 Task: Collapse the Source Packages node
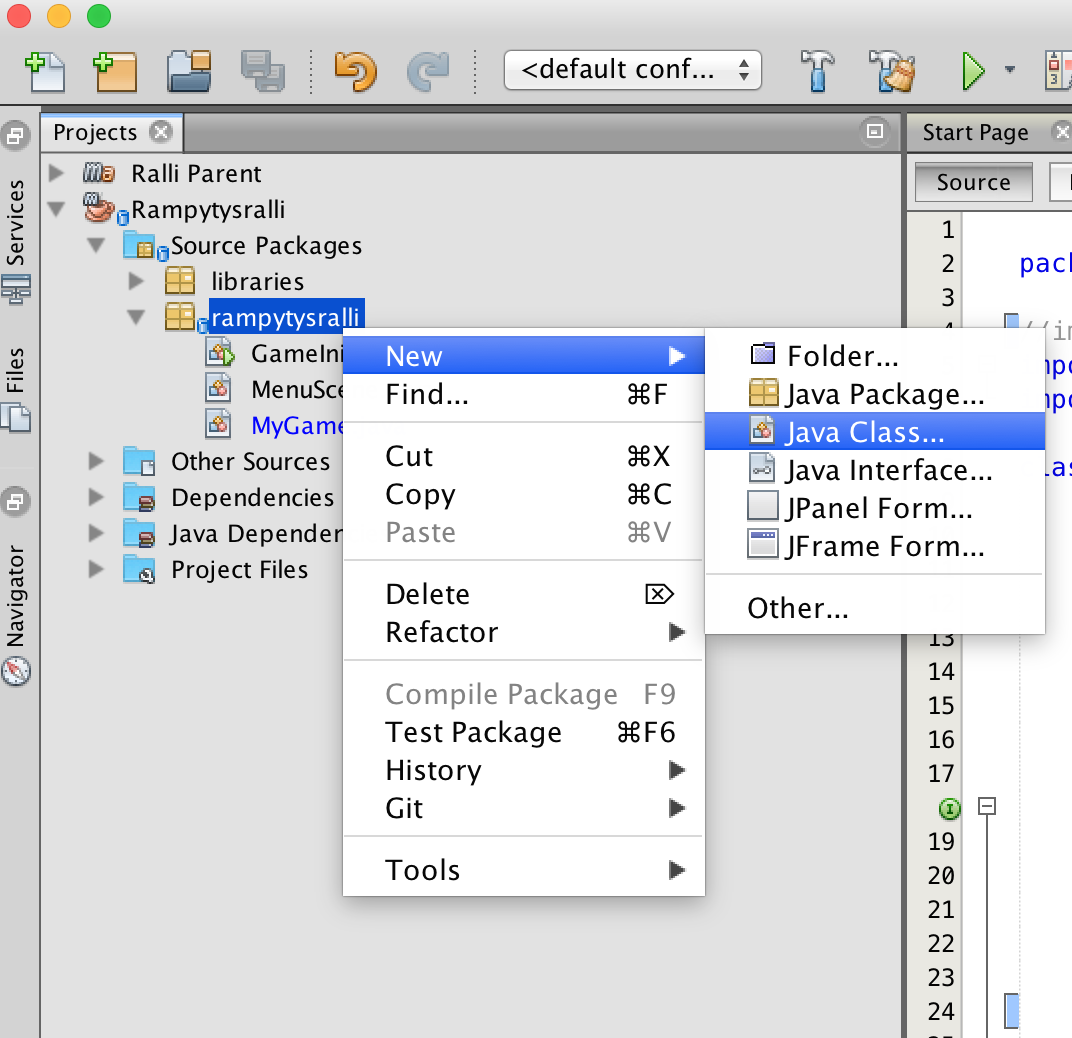tap(96, 245)
